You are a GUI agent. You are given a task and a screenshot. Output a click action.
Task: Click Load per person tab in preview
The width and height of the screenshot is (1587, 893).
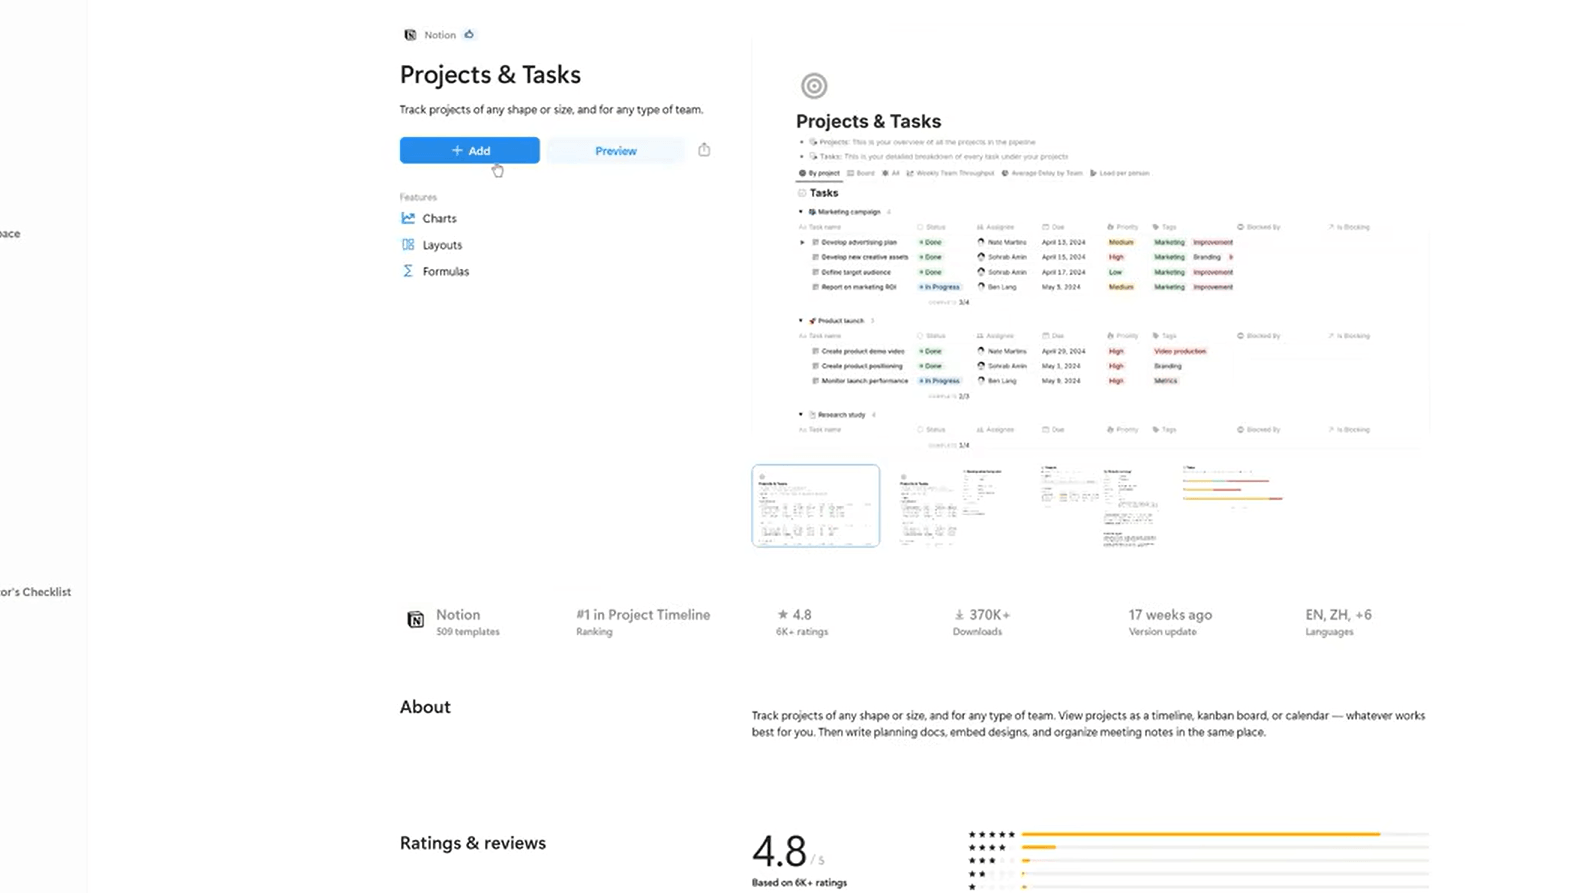pyautogui.click(x=1120, y=173)
